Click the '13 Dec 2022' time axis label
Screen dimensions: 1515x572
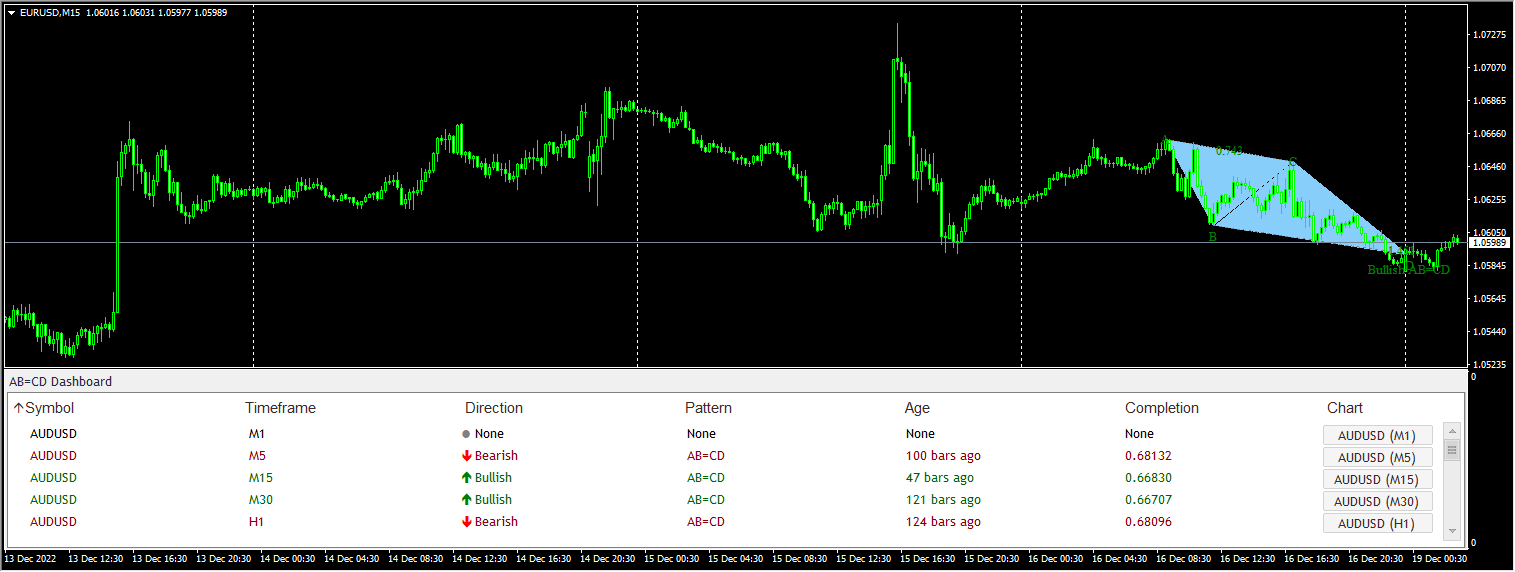click(x=31, y=558)
